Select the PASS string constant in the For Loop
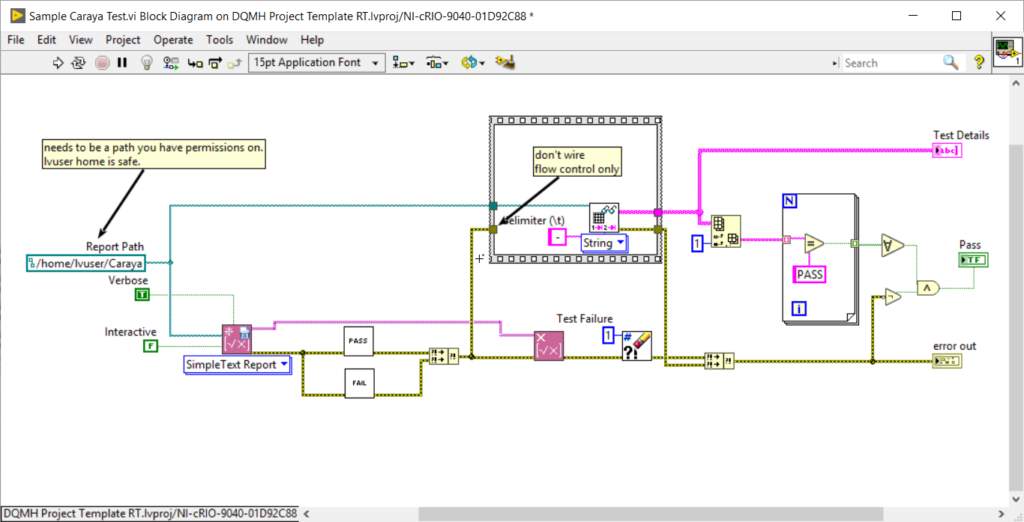 [x=809, y=274]
